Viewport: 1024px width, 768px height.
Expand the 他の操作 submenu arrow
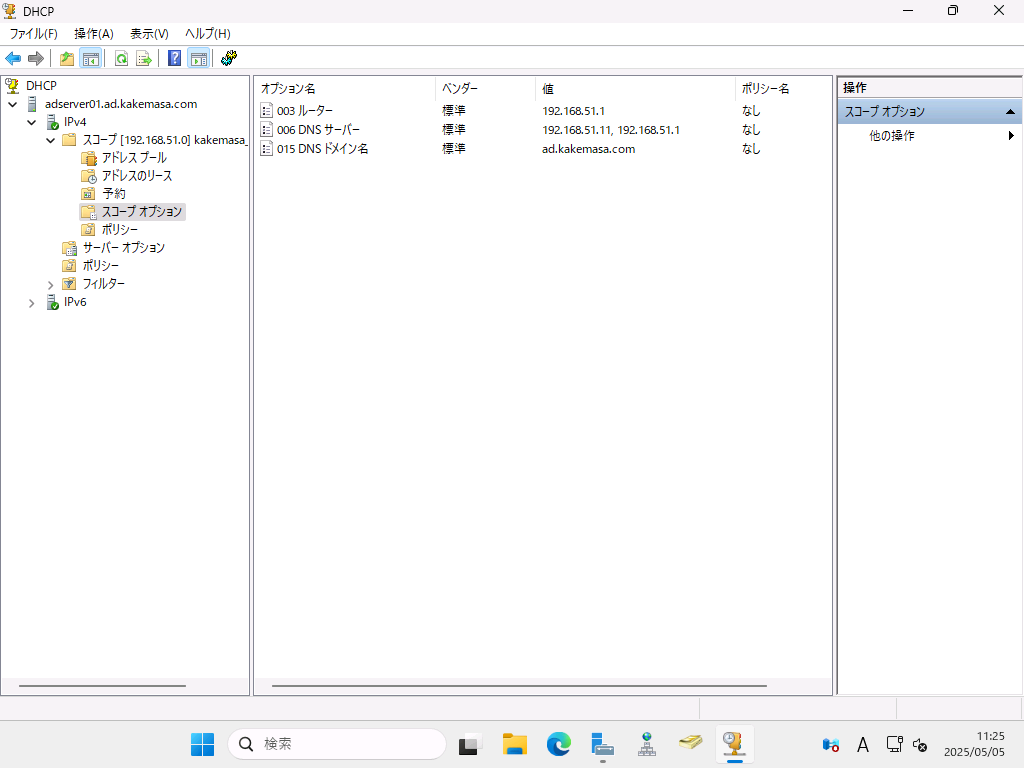point(1011,136)
